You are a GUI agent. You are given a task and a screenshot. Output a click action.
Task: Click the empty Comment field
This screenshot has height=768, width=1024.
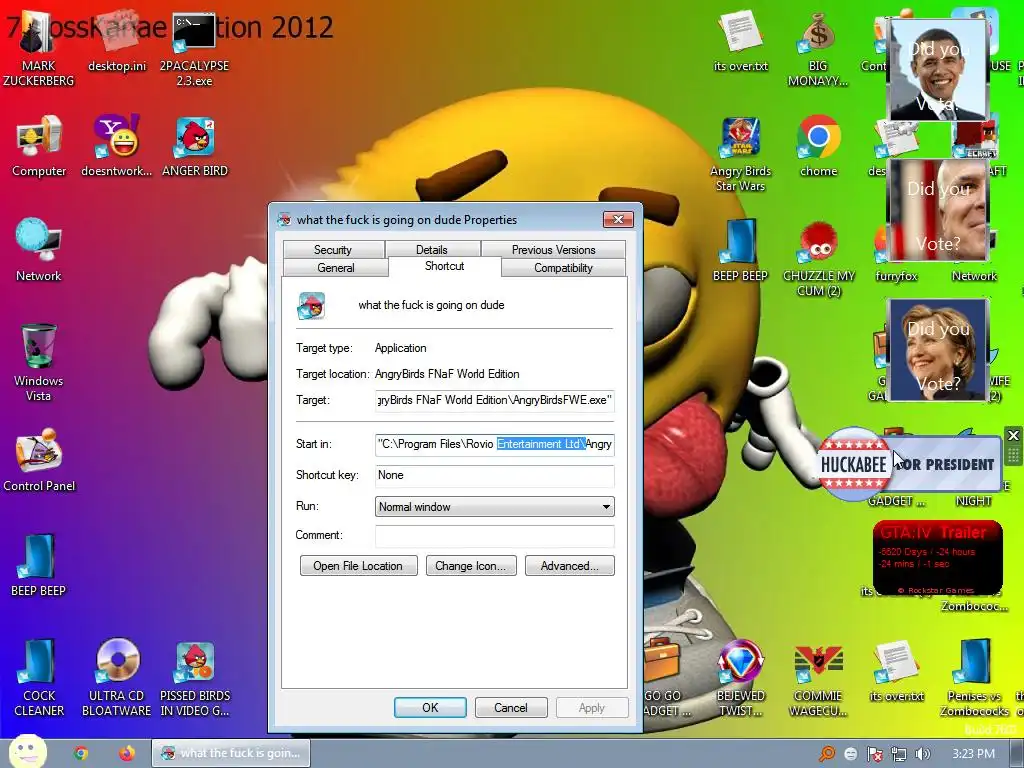pyautogui.click(x=494, y=536)
